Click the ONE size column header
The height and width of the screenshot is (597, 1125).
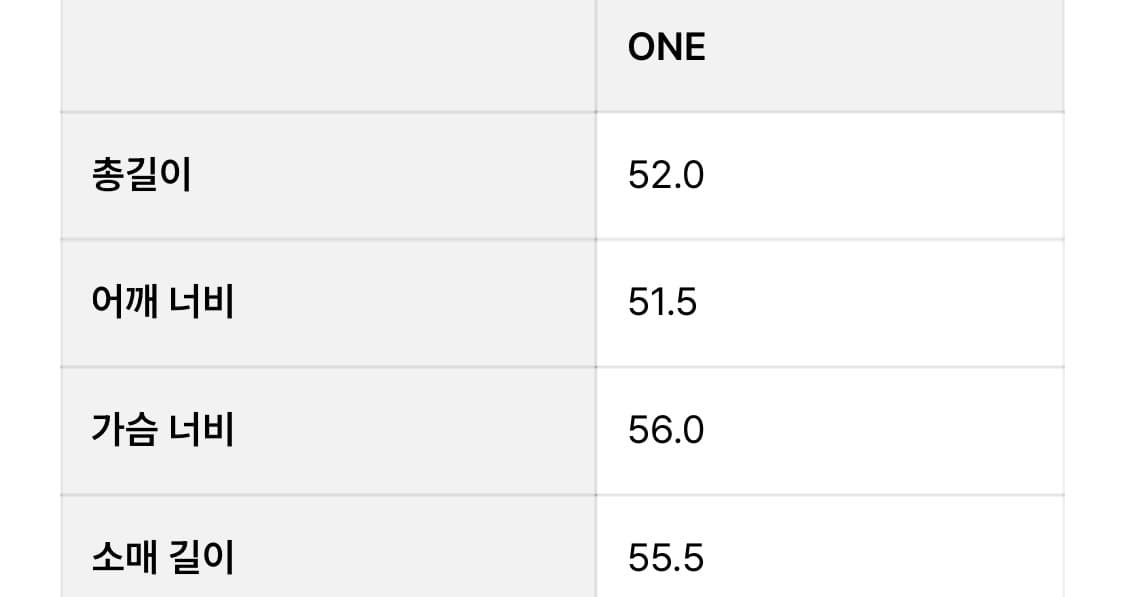point(667,47)
